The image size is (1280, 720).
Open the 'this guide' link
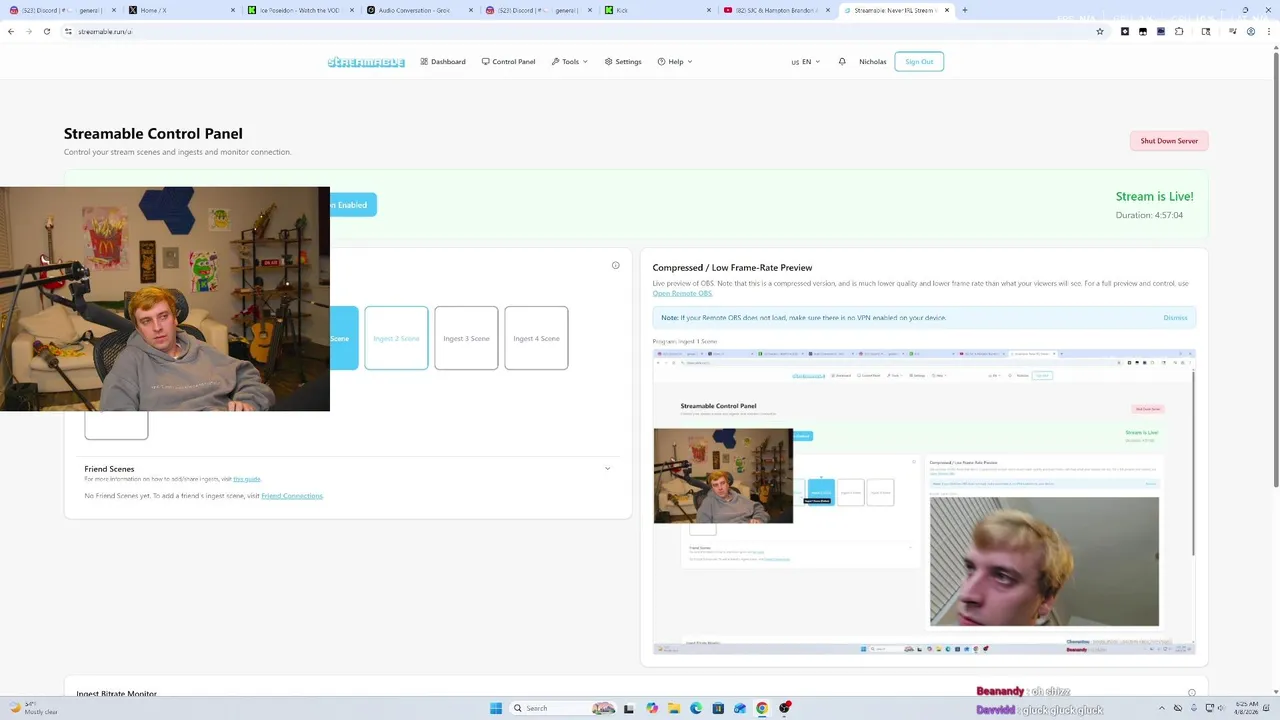pos(247,479)
